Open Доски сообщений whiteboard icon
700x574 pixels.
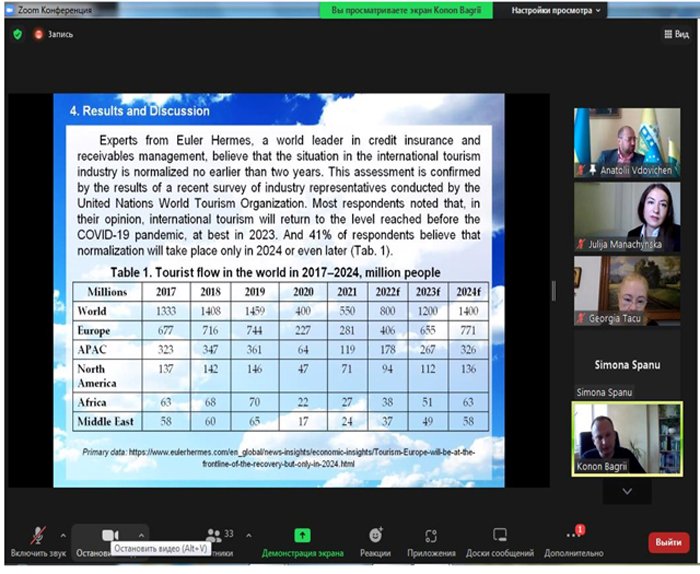pos(500,535)
